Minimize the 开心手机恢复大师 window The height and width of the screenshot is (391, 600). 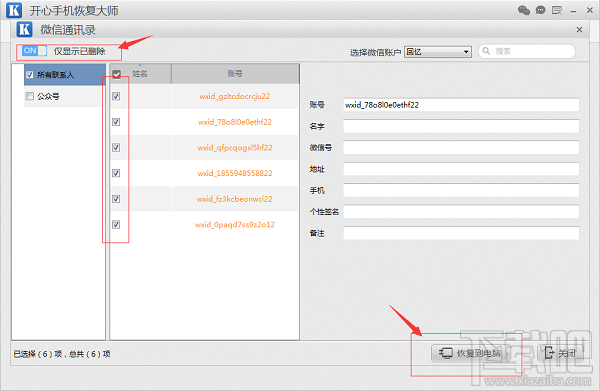[x=573, y=11]
